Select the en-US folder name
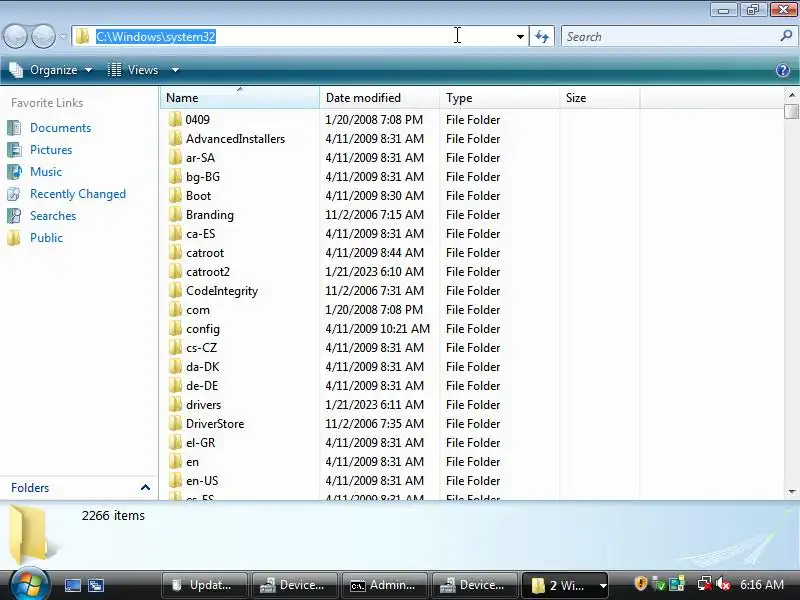 202,481
